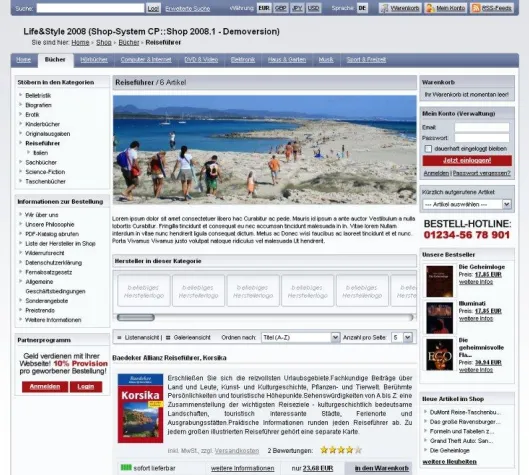Screen dimensions: 529x475
Task: Click partner program 'Anmelden' button
Action: [x=45, y=387]
